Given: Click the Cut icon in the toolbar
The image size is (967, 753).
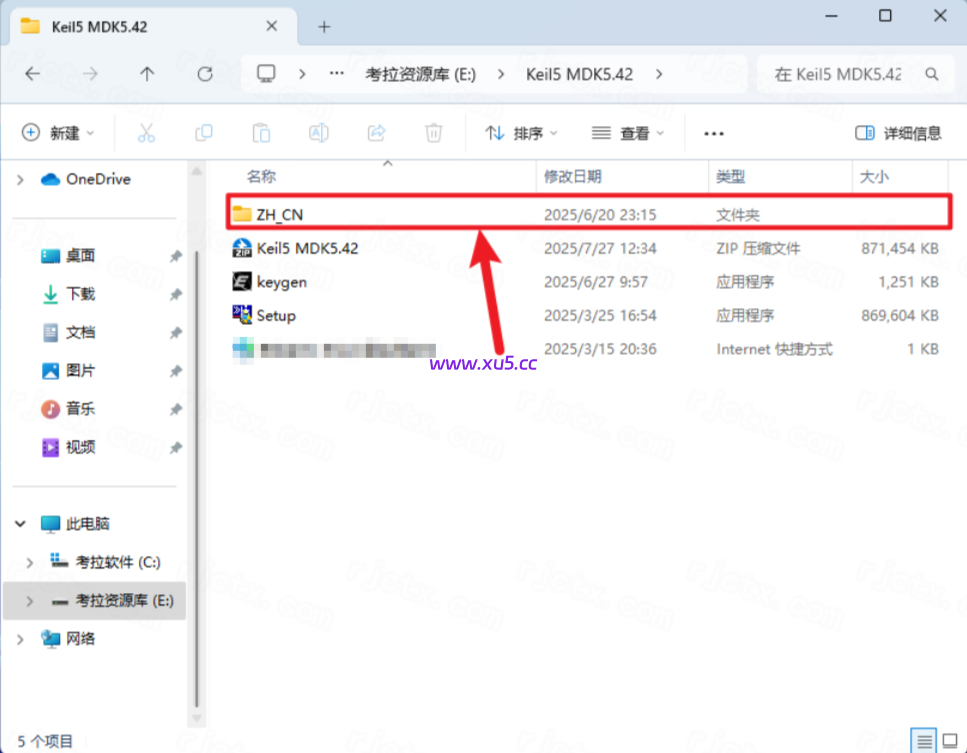Looking at the screenshot, I should (x=147, y=132).
